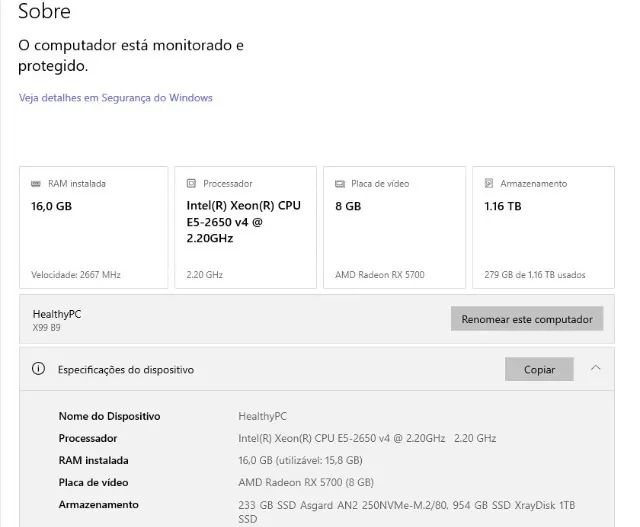Select the 16,0 GB value in RAM card
The image size is (640, 527).
tap(52, 206)
